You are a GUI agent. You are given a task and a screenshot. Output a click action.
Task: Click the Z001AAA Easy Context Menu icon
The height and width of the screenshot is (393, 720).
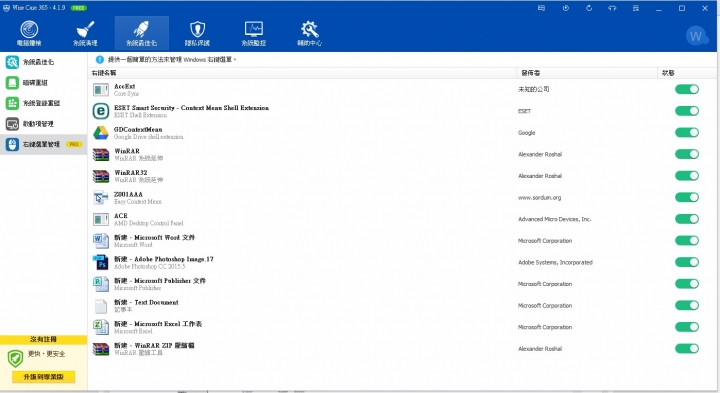point(101,197)
